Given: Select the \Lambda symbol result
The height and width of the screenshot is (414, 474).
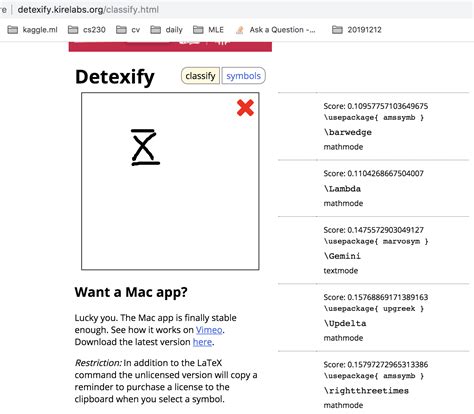Looking at the screenshot, I should tap(342, 189).
